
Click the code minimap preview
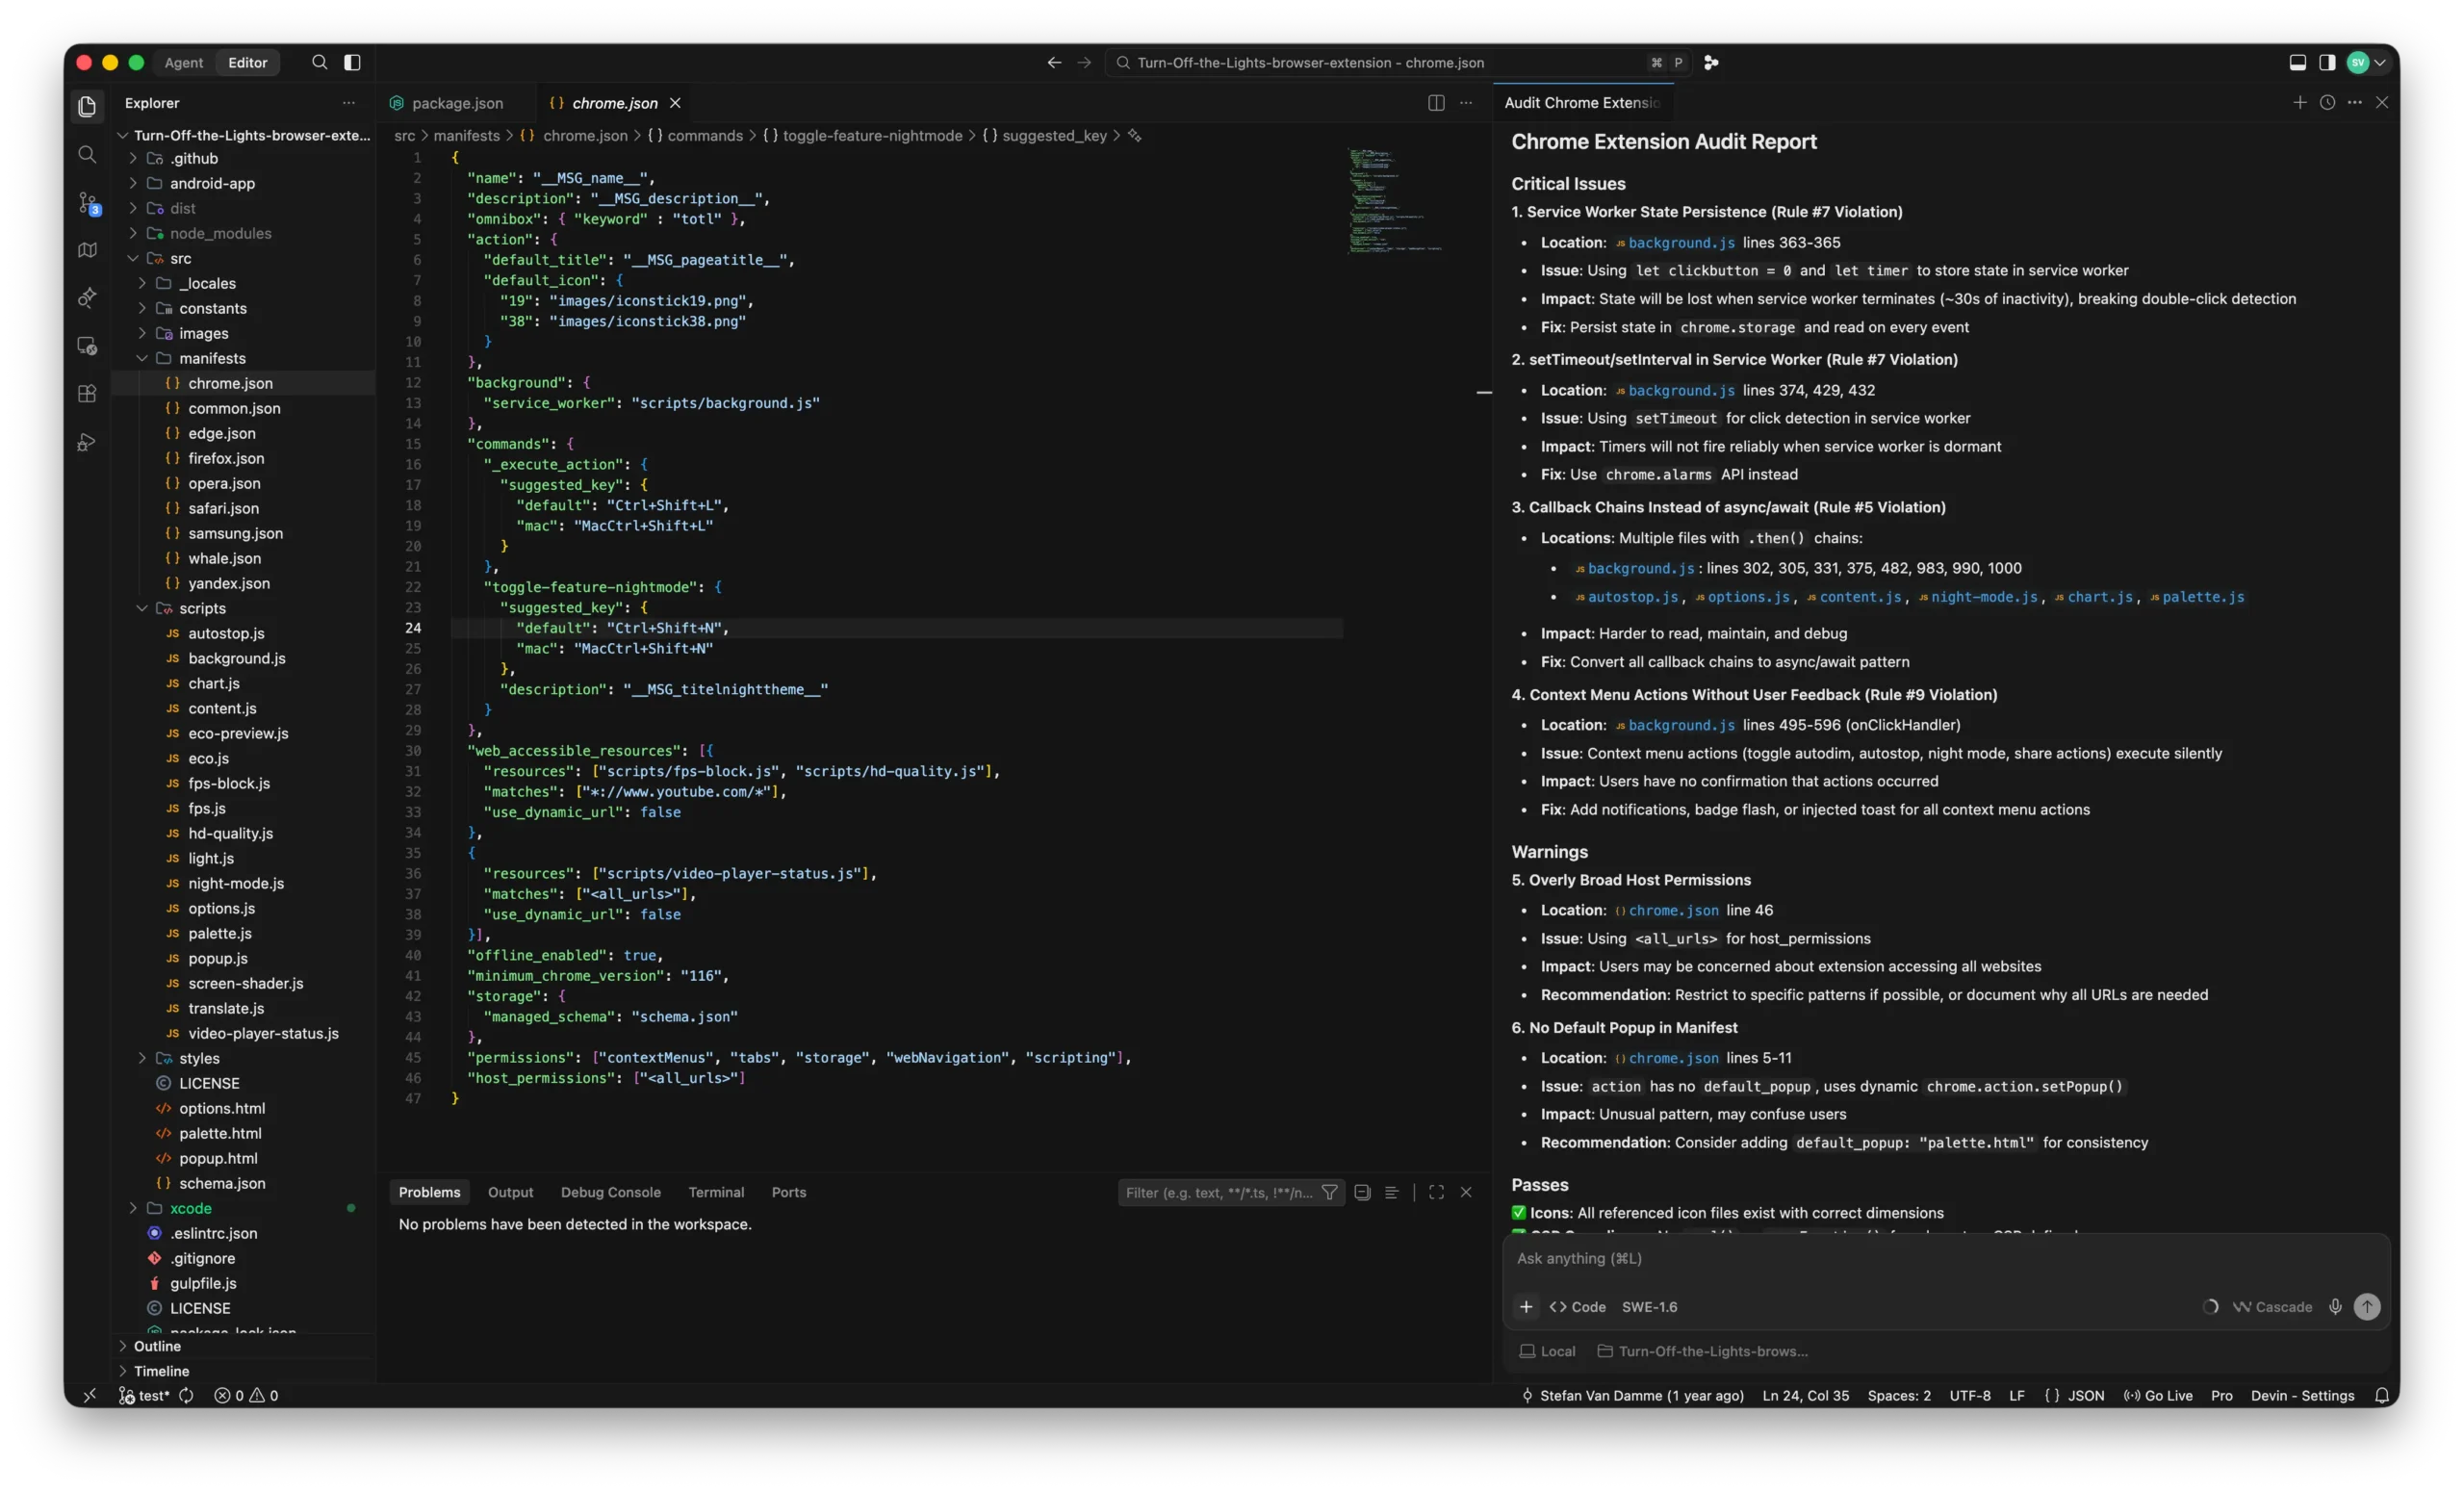point(1394,200)
